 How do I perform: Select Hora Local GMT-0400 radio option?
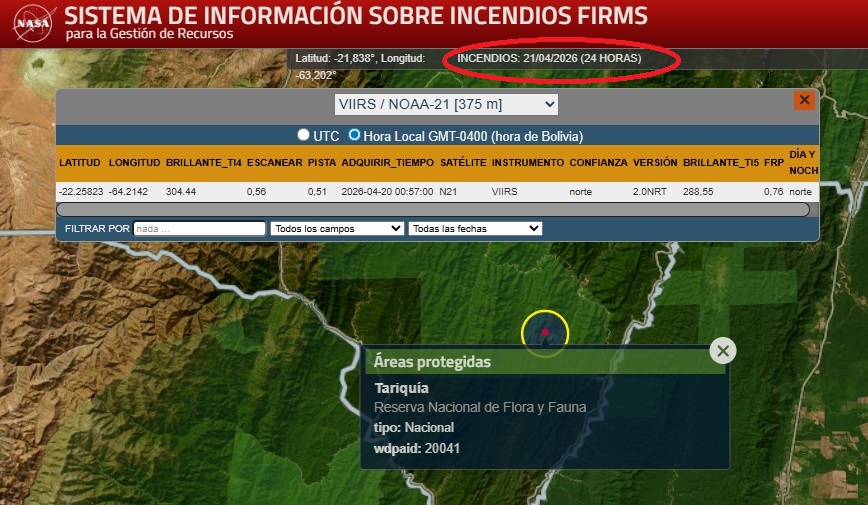354,135
